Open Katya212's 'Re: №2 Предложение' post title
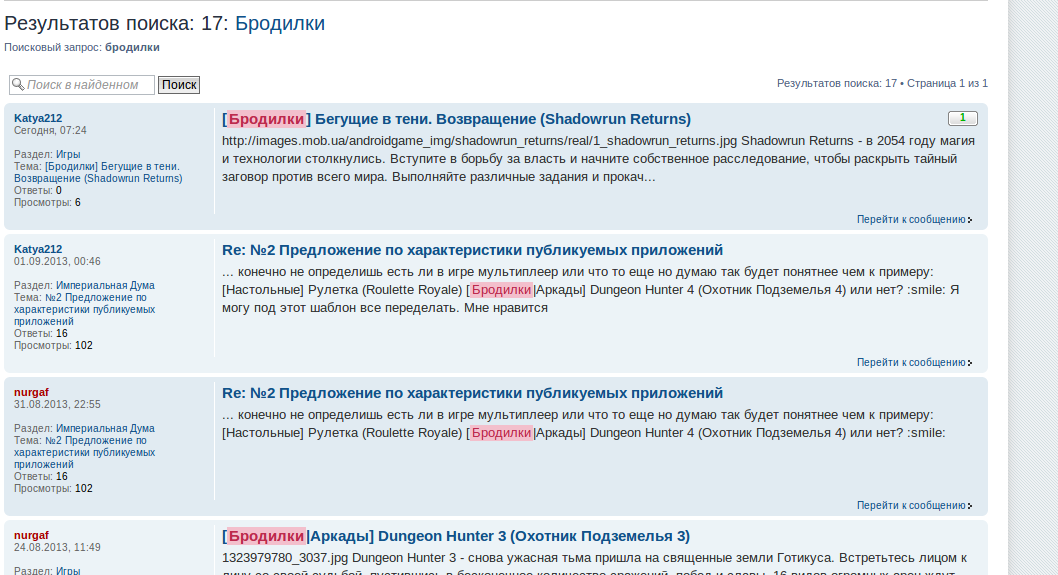This screenshot has height=575, width=1058. pos(472,250)
